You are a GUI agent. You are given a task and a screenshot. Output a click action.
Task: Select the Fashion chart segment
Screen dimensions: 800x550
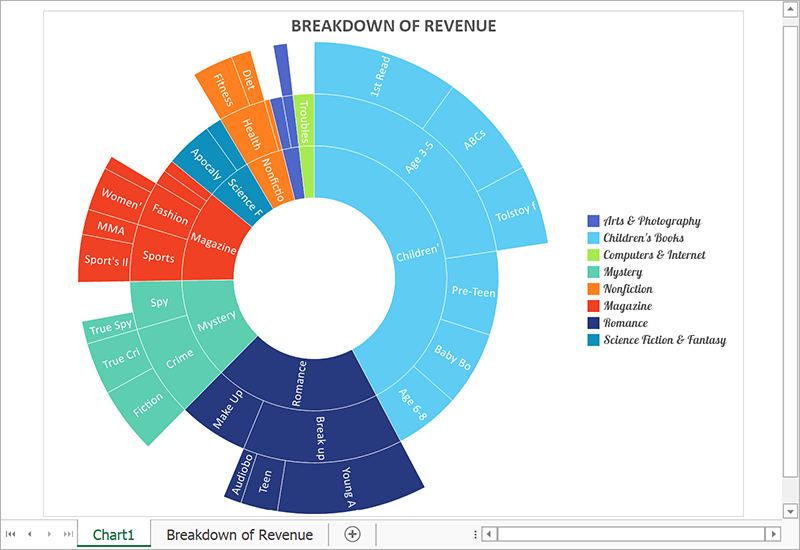click(170, 214)
